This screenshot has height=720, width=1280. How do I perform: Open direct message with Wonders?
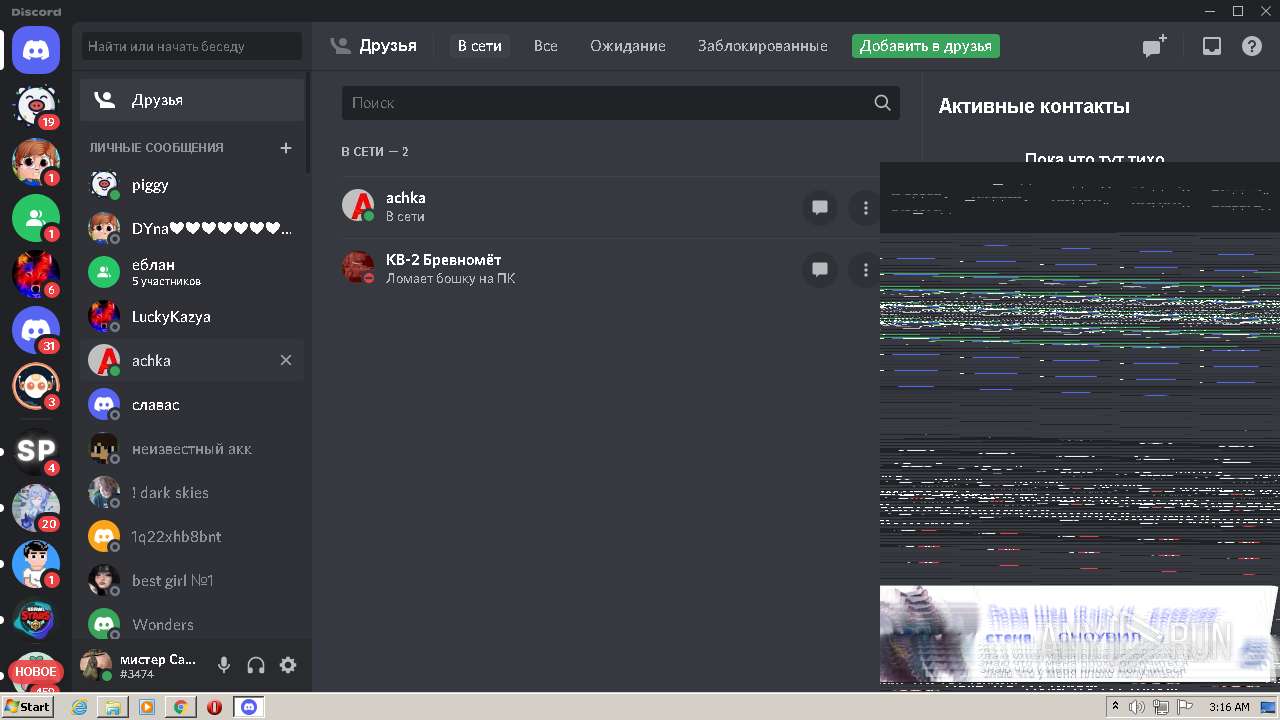pos(192,625)
